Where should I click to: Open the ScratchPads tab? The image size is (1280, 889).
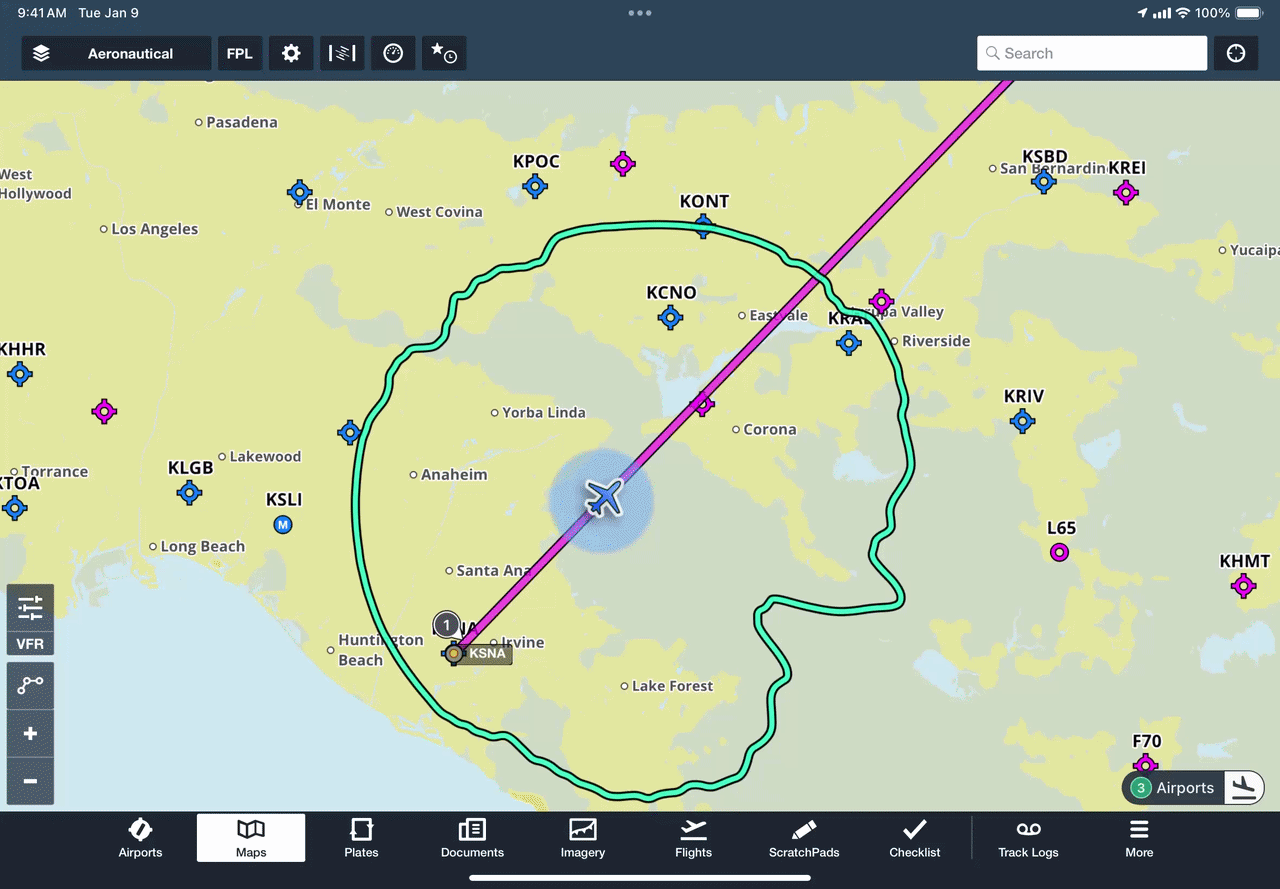click(x=804, y=838)
